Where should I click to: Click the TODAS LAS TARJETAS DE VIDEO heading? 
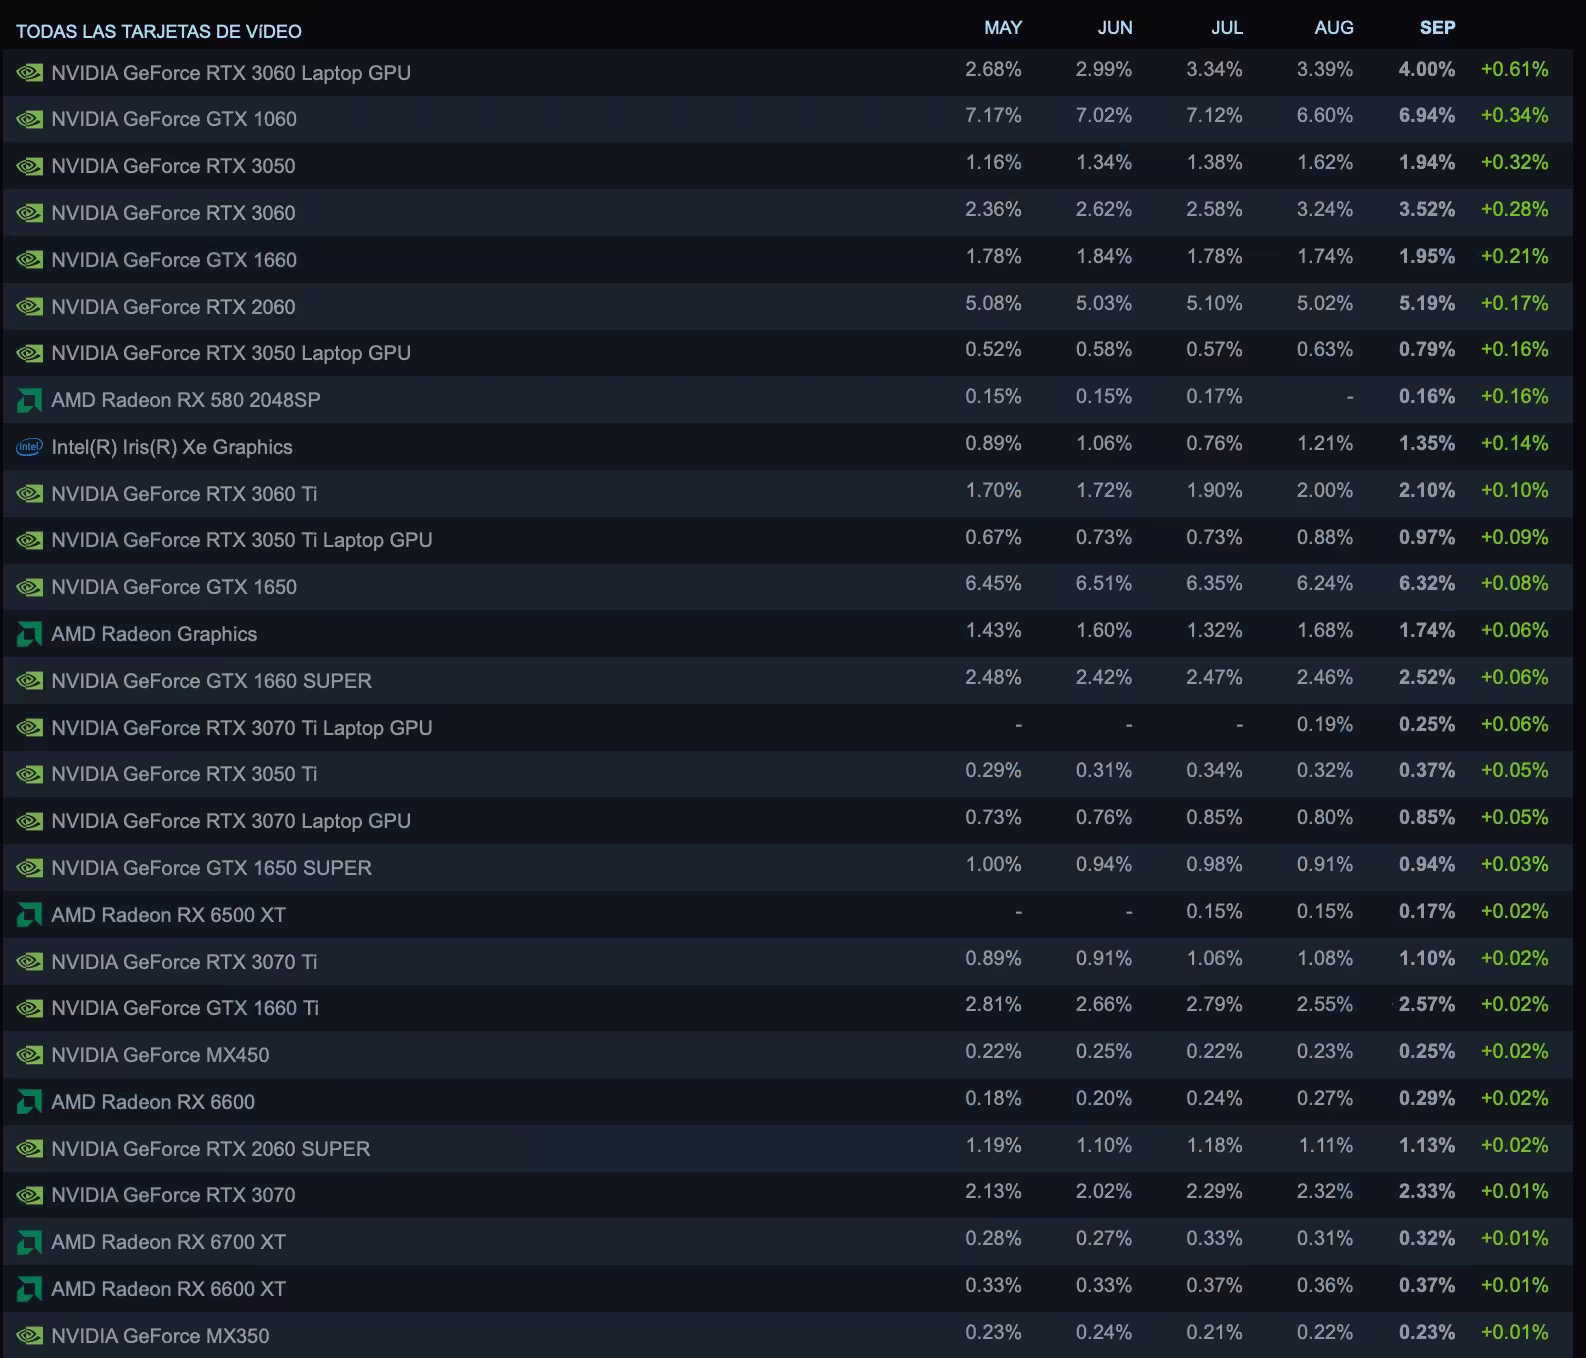click(x=159, y=32)
